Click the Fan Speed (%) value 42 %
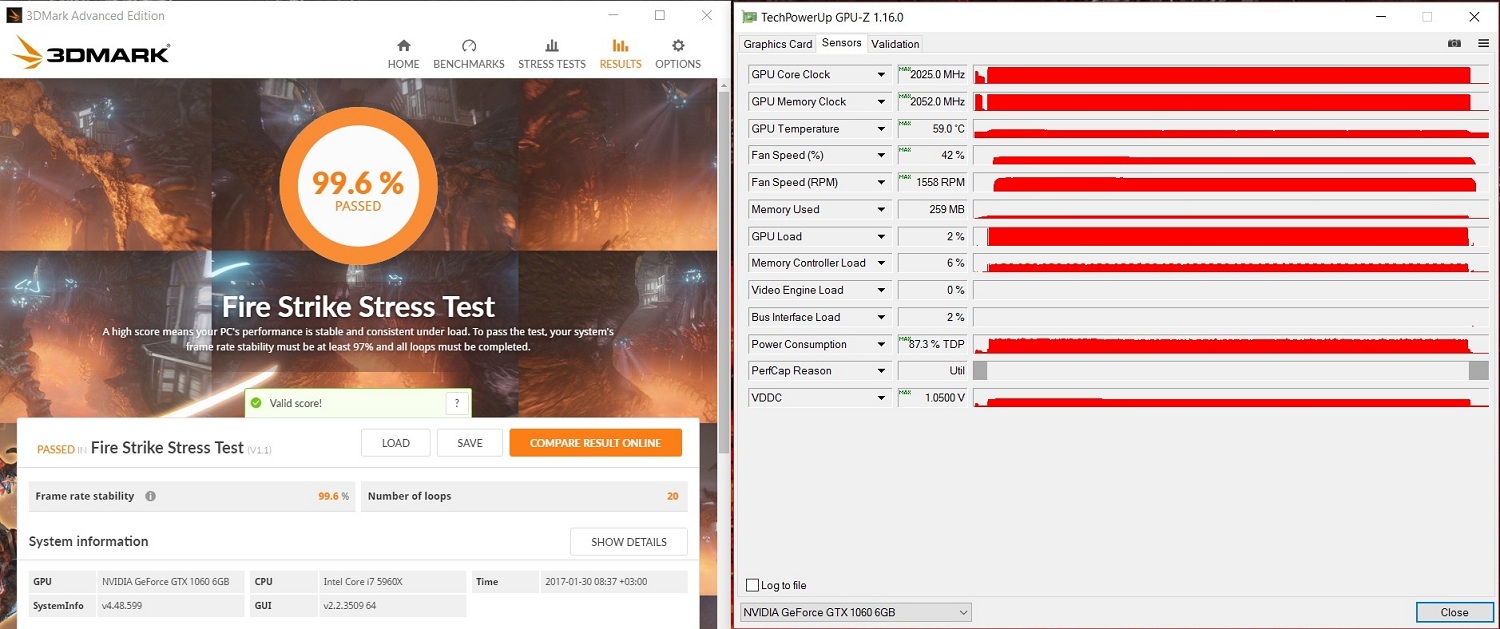 coord(933,156)
